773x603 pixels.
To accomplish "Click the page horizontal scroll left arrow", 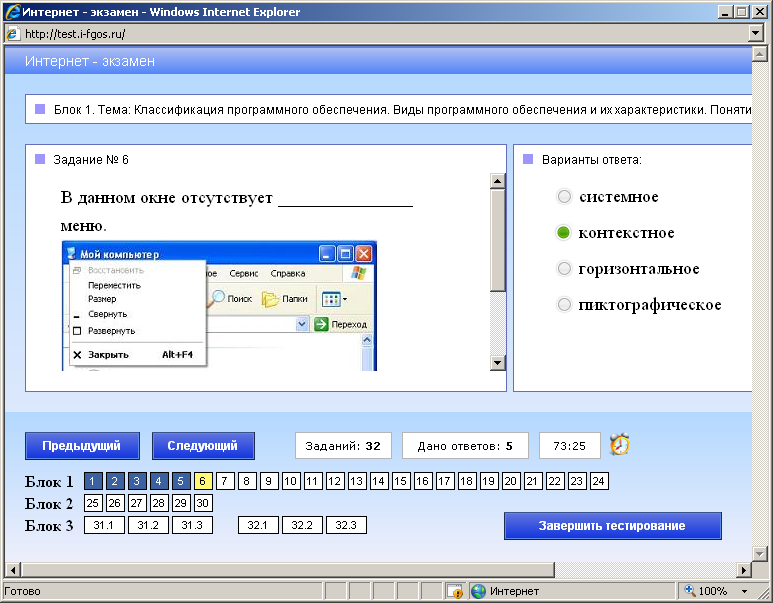I will 13,570.
